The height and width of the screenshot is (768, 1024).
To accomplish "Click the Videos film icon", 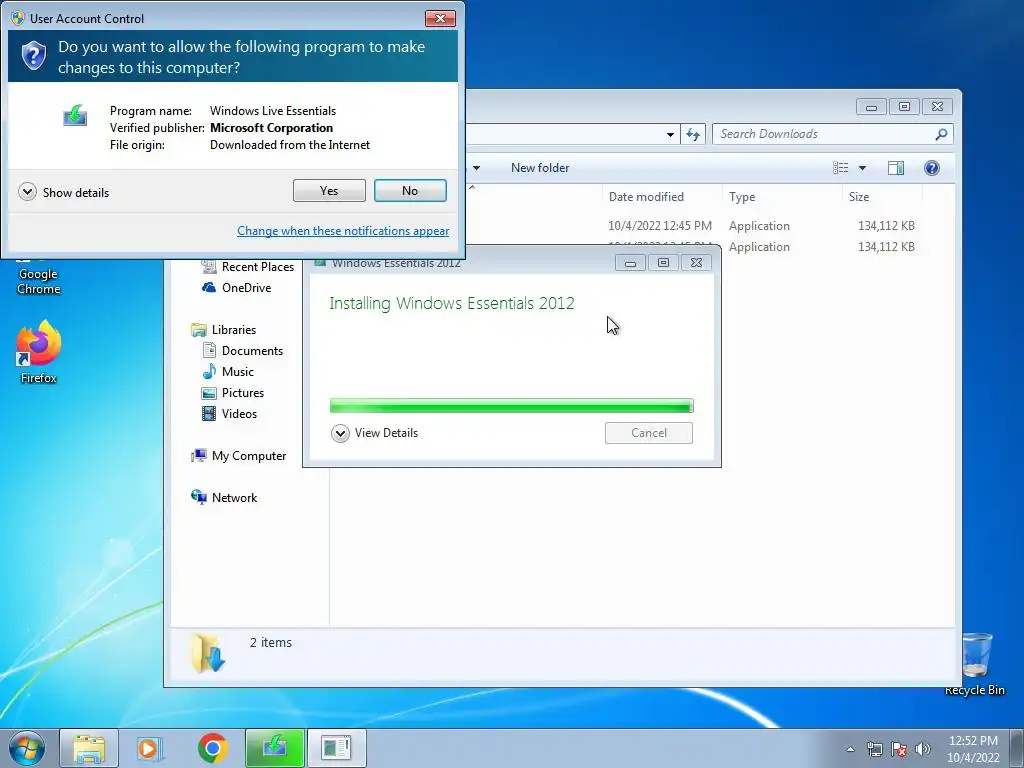I will [209, 413].
